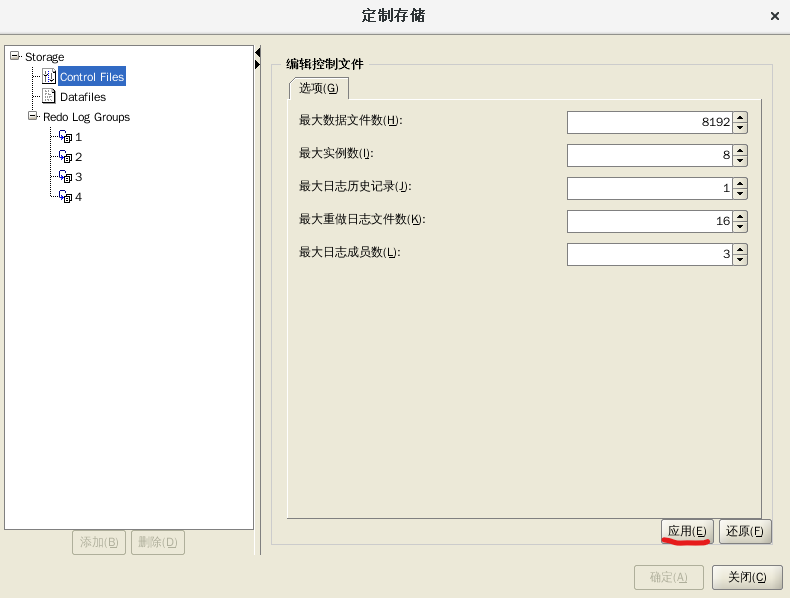Decrease 最大重做日志文件数 value
790x598 pixels.
click(x=740, y=227)
